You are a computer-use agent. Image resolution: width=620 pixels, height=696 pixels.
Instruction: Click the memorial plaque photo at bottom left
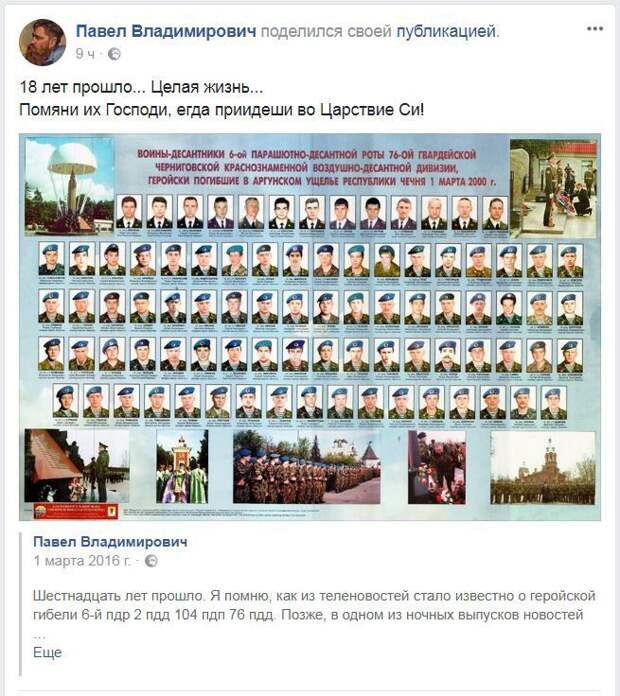tap(77, 466)
